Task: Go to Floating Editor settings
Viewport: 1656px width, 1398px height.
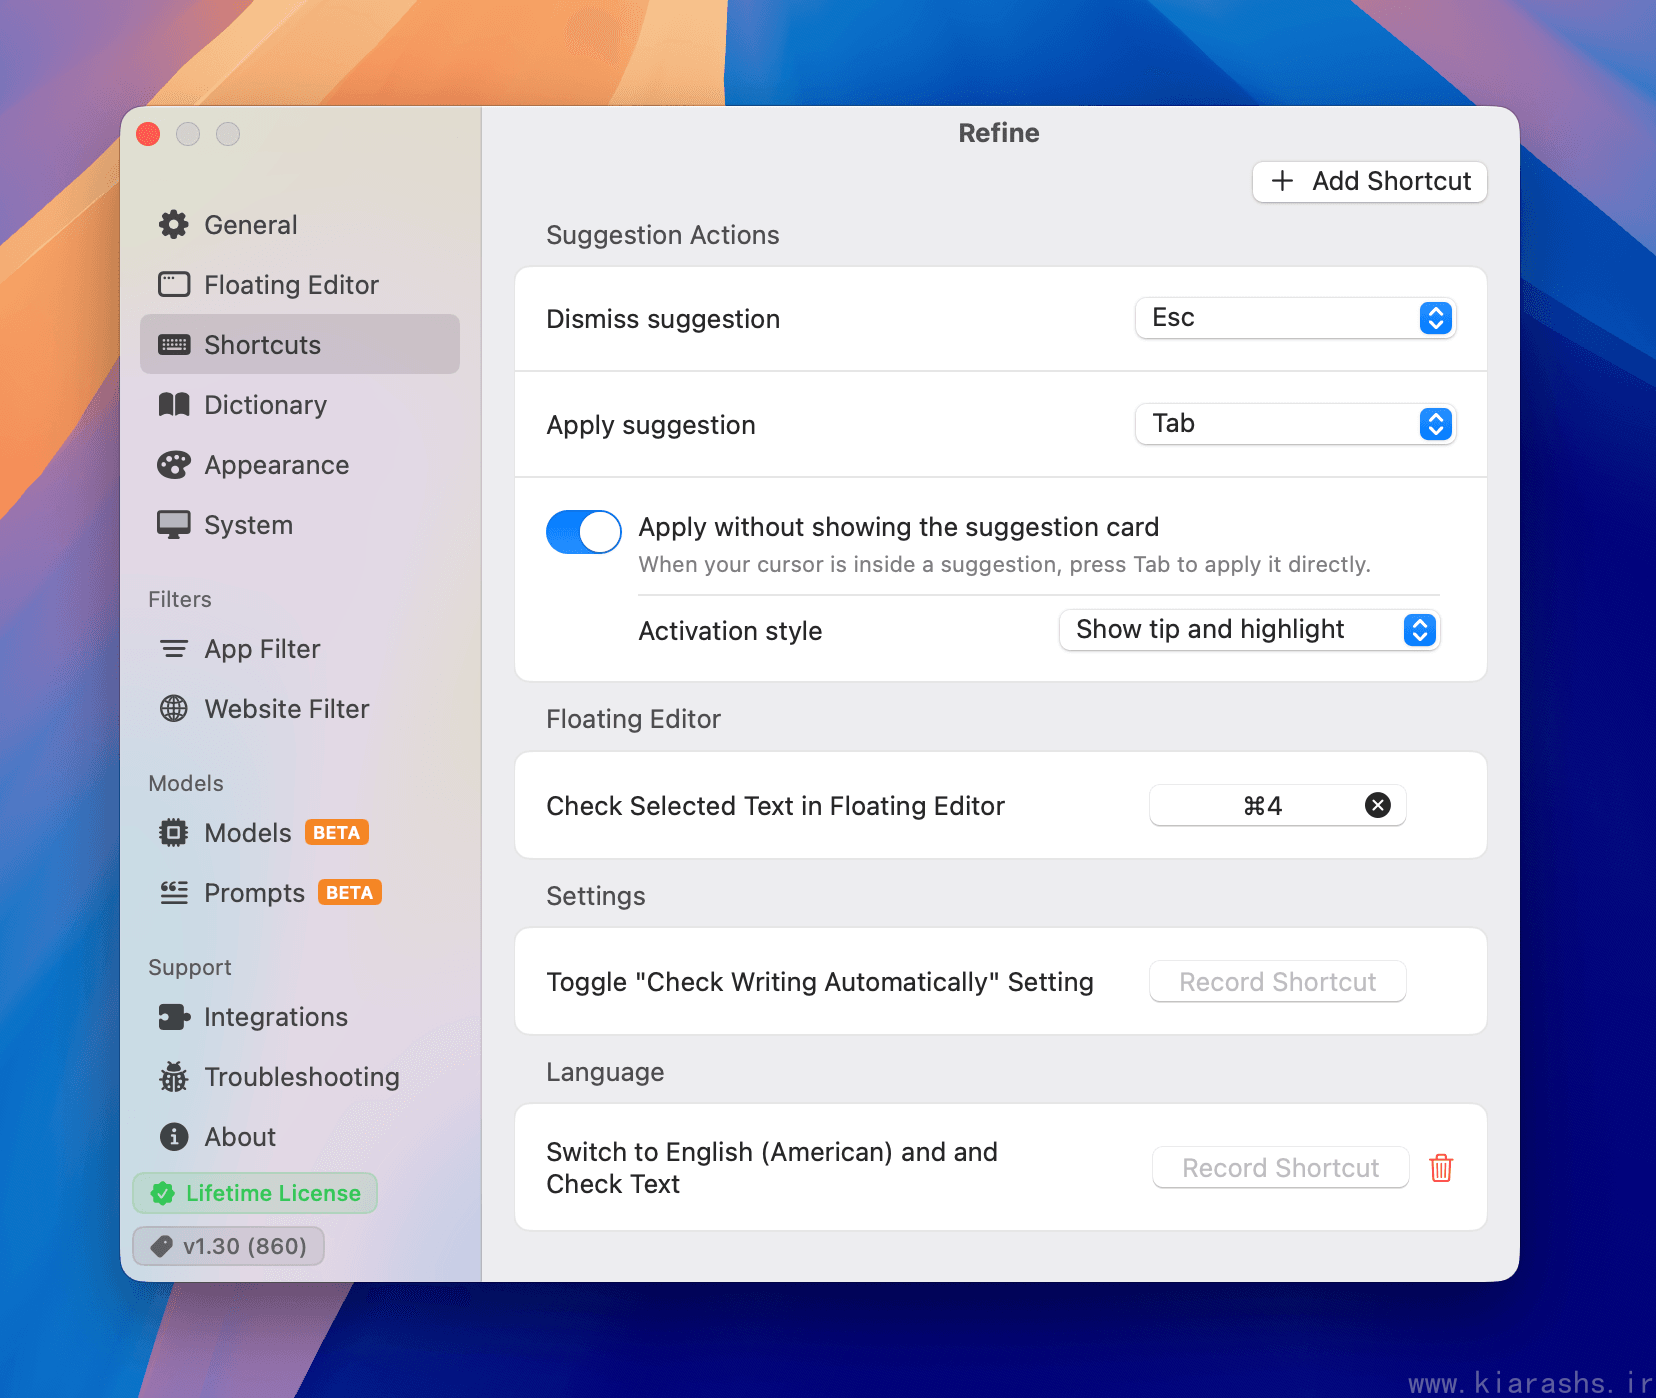Action: (x=300, y=285)
